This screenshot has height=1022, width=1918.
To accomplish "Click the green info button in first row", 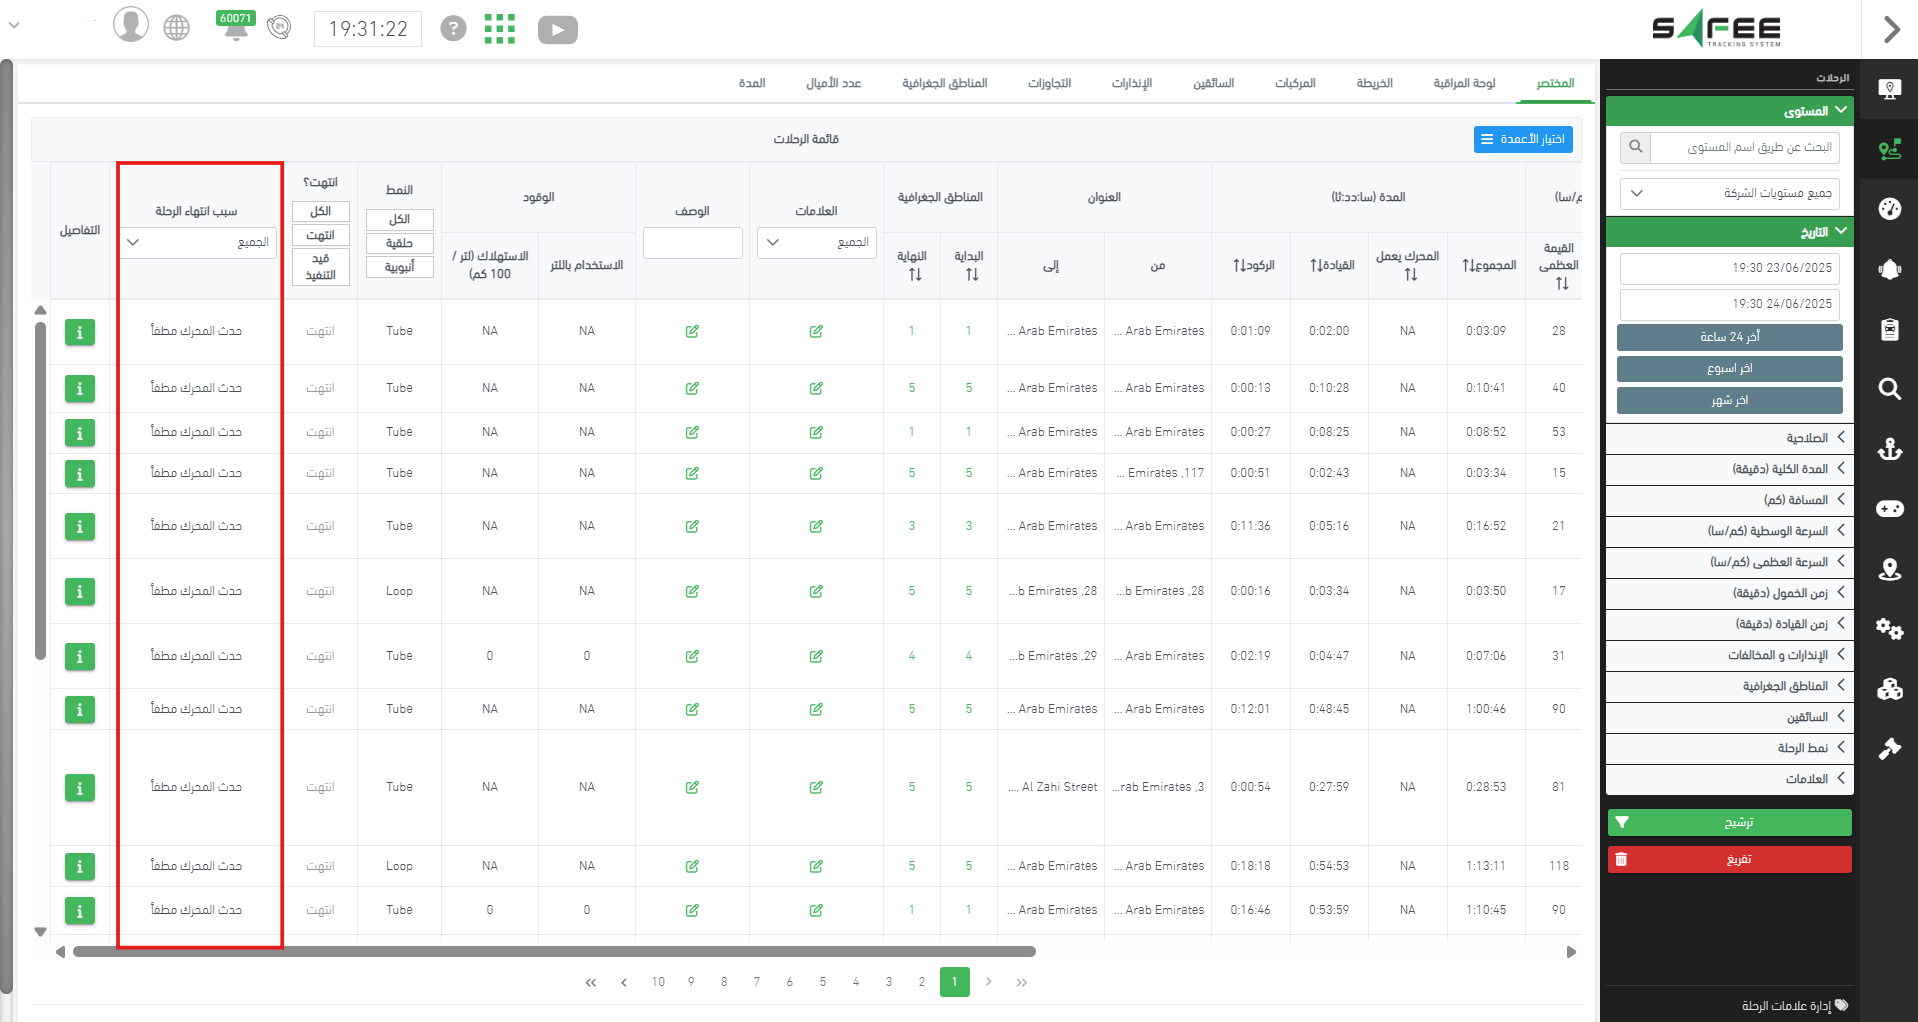I will [x=80, y=332].
